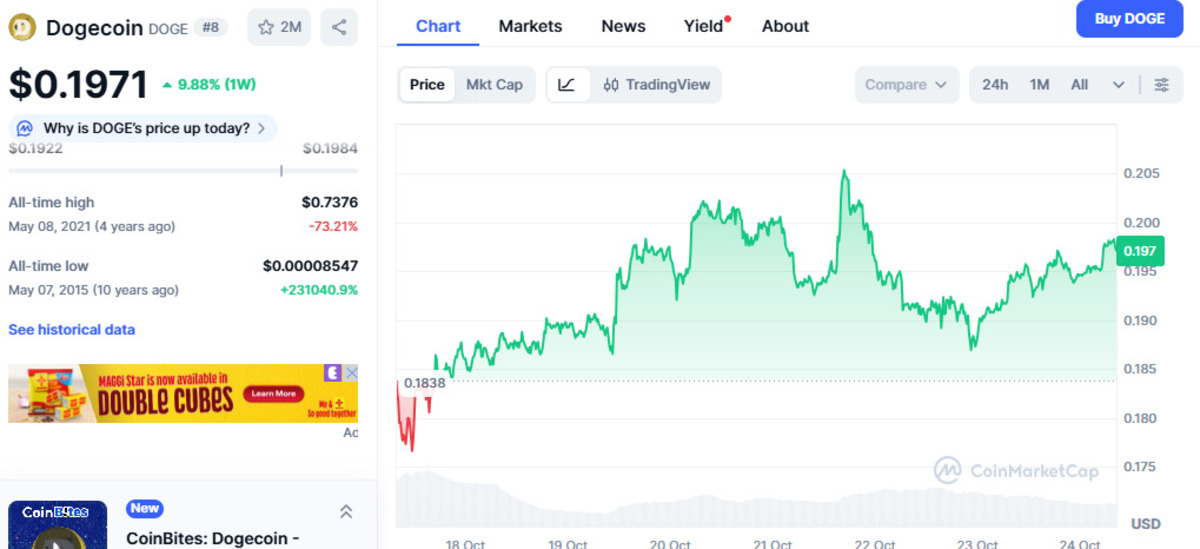
Task: Open the Compare dropdown
Action: click(906, 85)
